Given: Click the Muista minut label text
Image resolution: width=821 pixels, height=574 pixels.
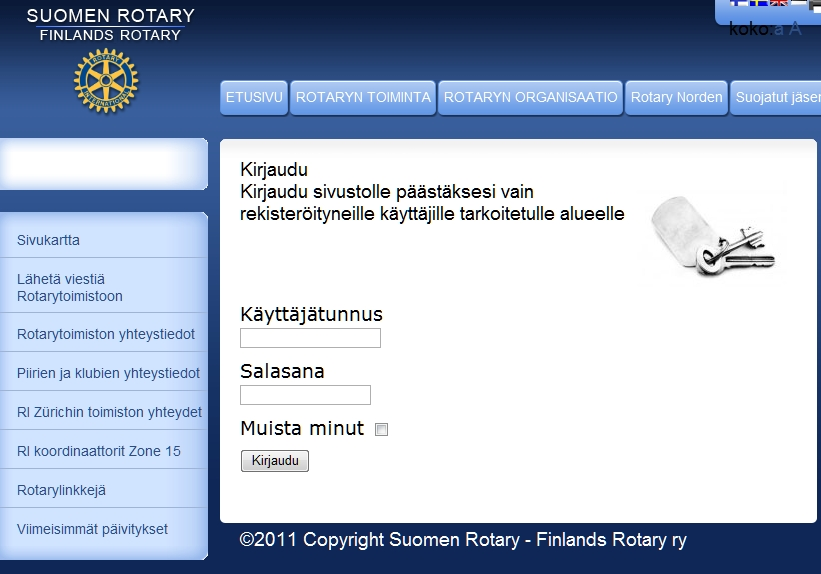Looking at the screenshot, I should coord(302,428).
